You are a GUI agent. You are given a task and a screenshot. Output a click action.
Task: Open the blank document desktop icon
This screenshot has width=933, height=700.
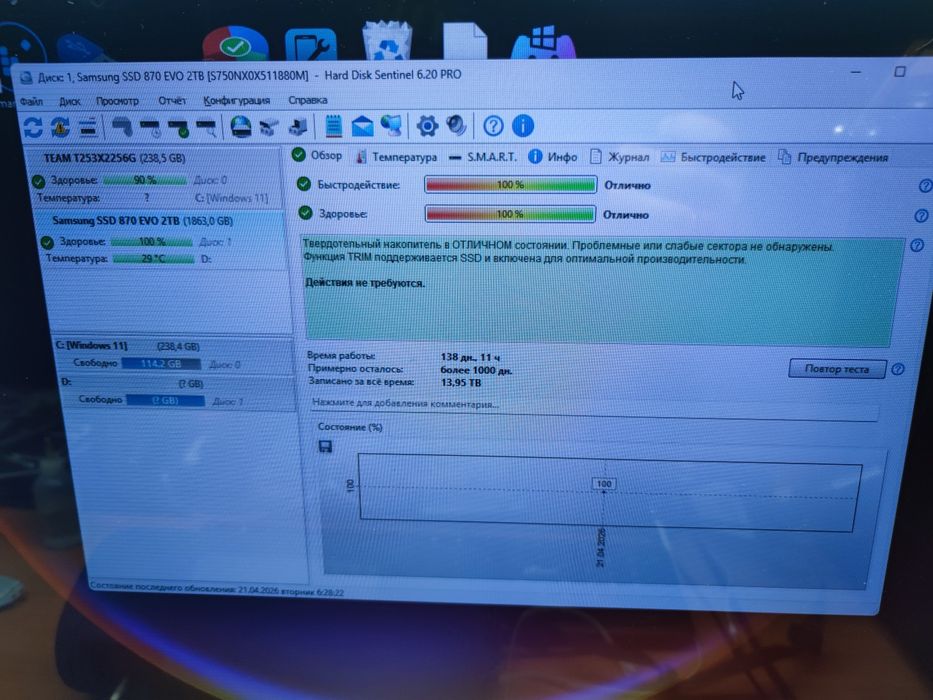pyautogui.click(x=465, y=40)
